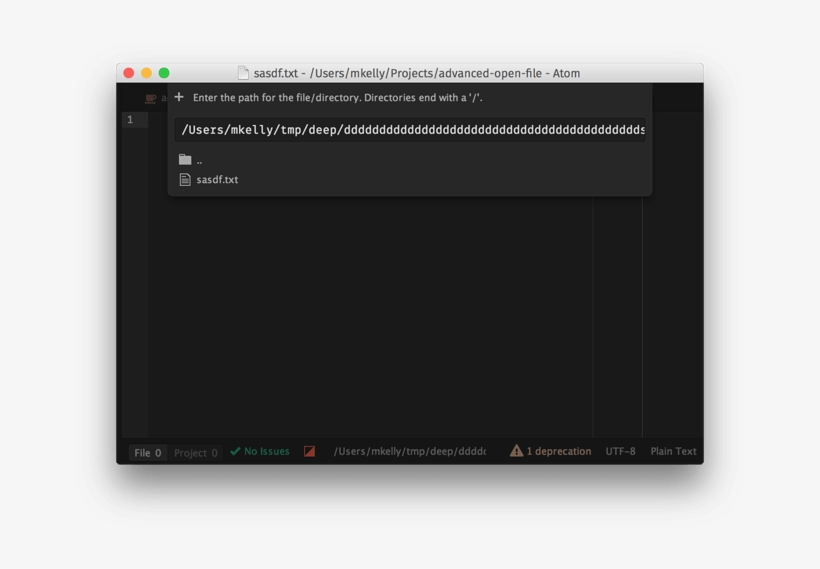This screenshot has width=820, height=569.
Task: Click the document proxy icon in title bar
Action: [243, 73]
